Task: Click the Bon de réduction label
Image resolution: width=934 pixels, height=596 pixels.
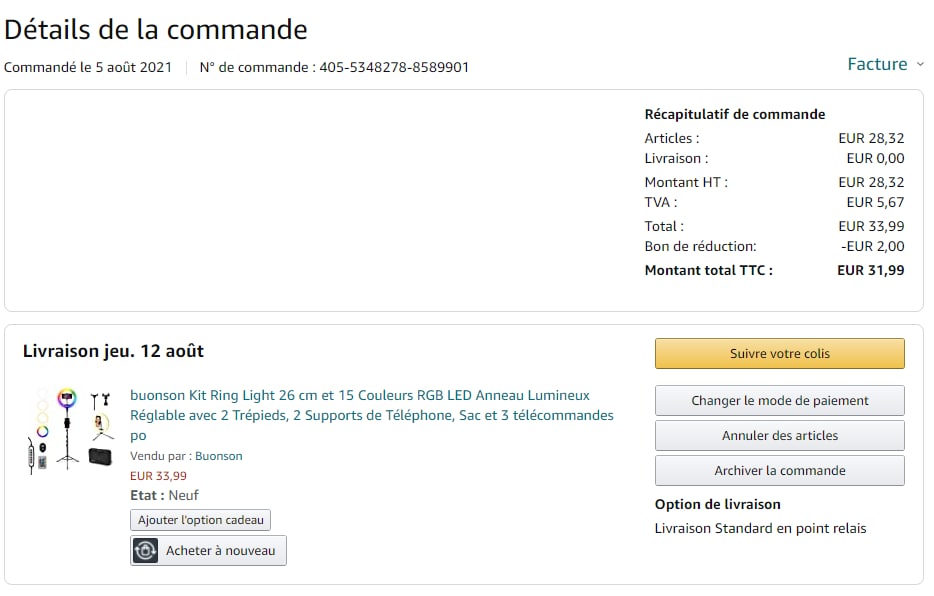Action: click(700, 246)
